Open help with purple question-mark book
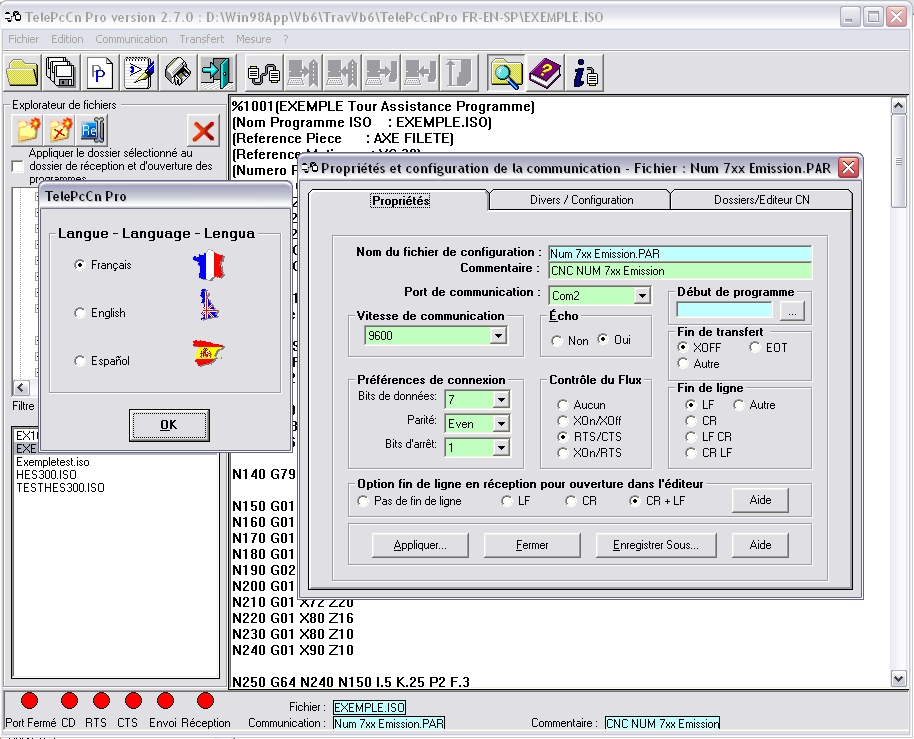914x739 pixels. point(544,73)
